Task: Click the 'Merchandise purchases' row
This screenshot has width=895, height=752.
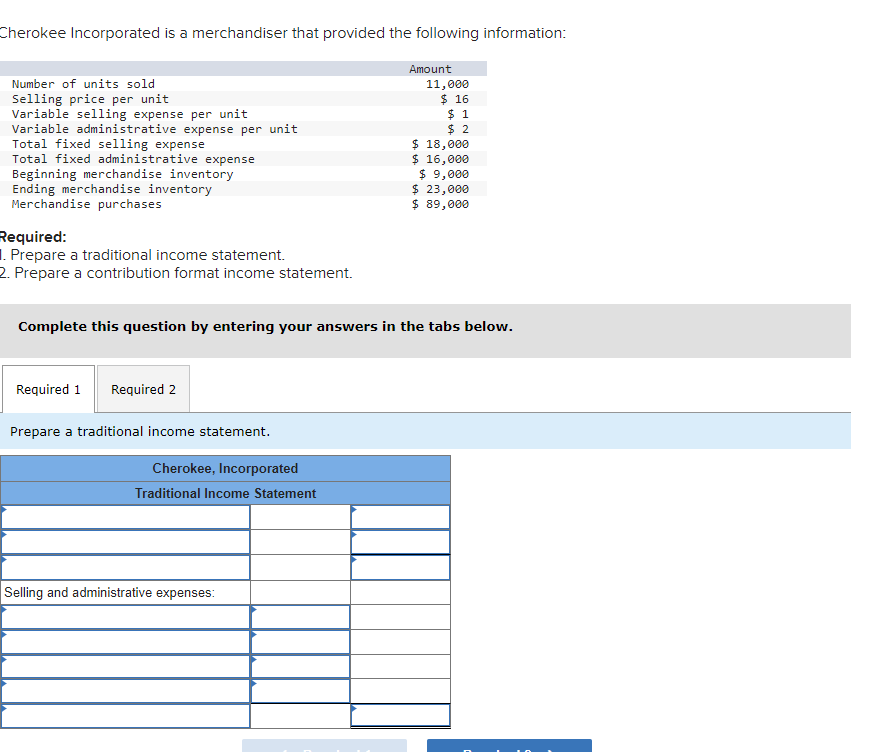Action: (x=243, y=204)
